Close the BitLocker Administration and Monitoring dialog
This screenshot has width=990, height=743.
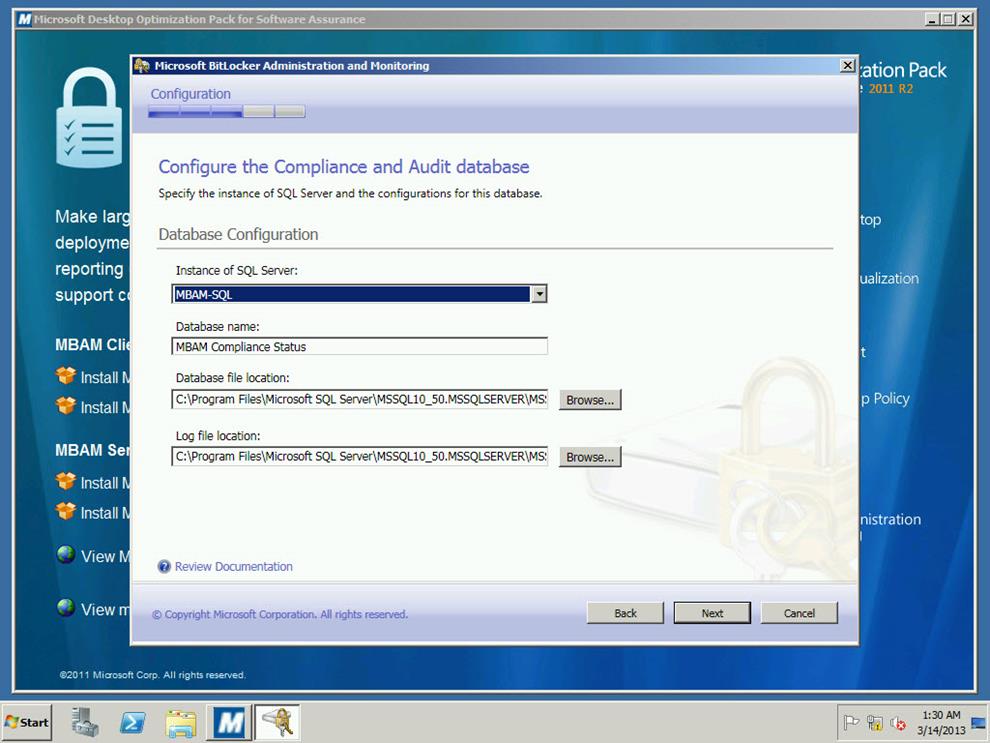pos(847,66)
